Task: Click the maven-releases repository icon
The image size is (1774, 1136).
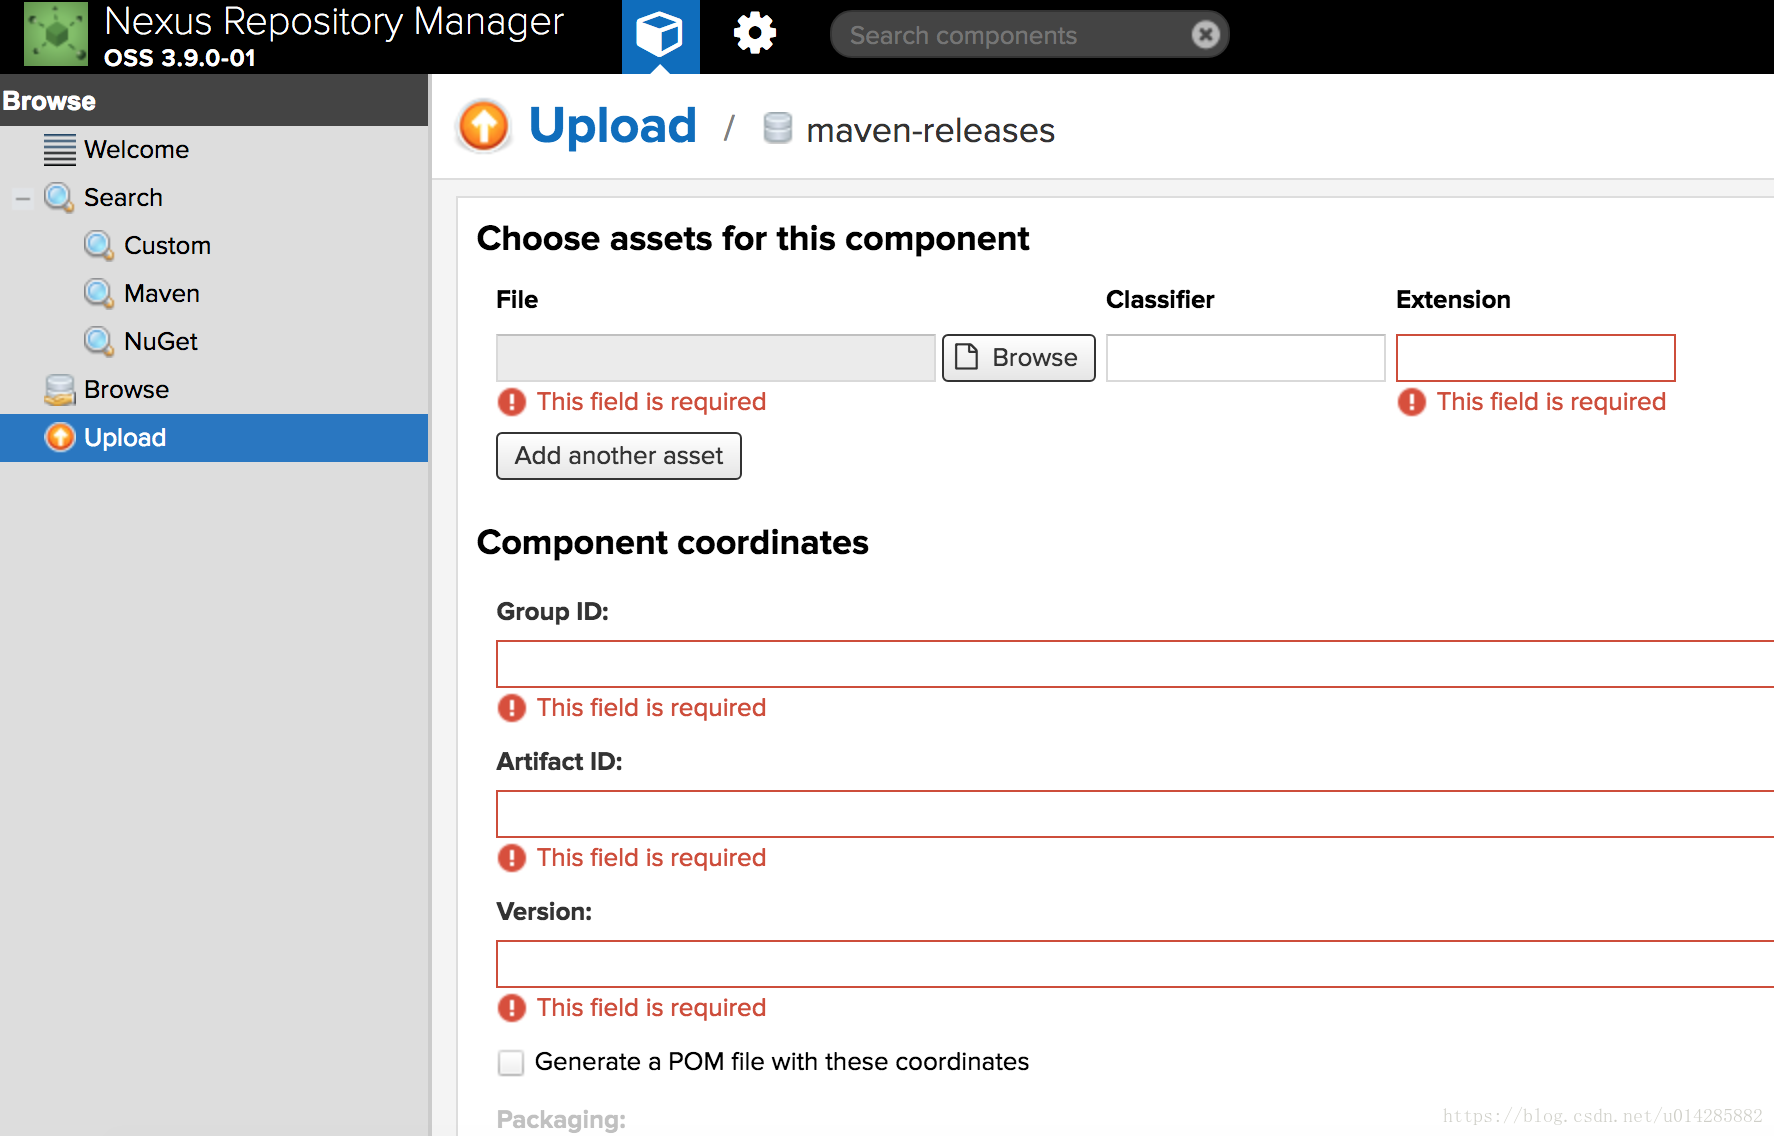Action: pyautogui.click(x=777, y=128)
